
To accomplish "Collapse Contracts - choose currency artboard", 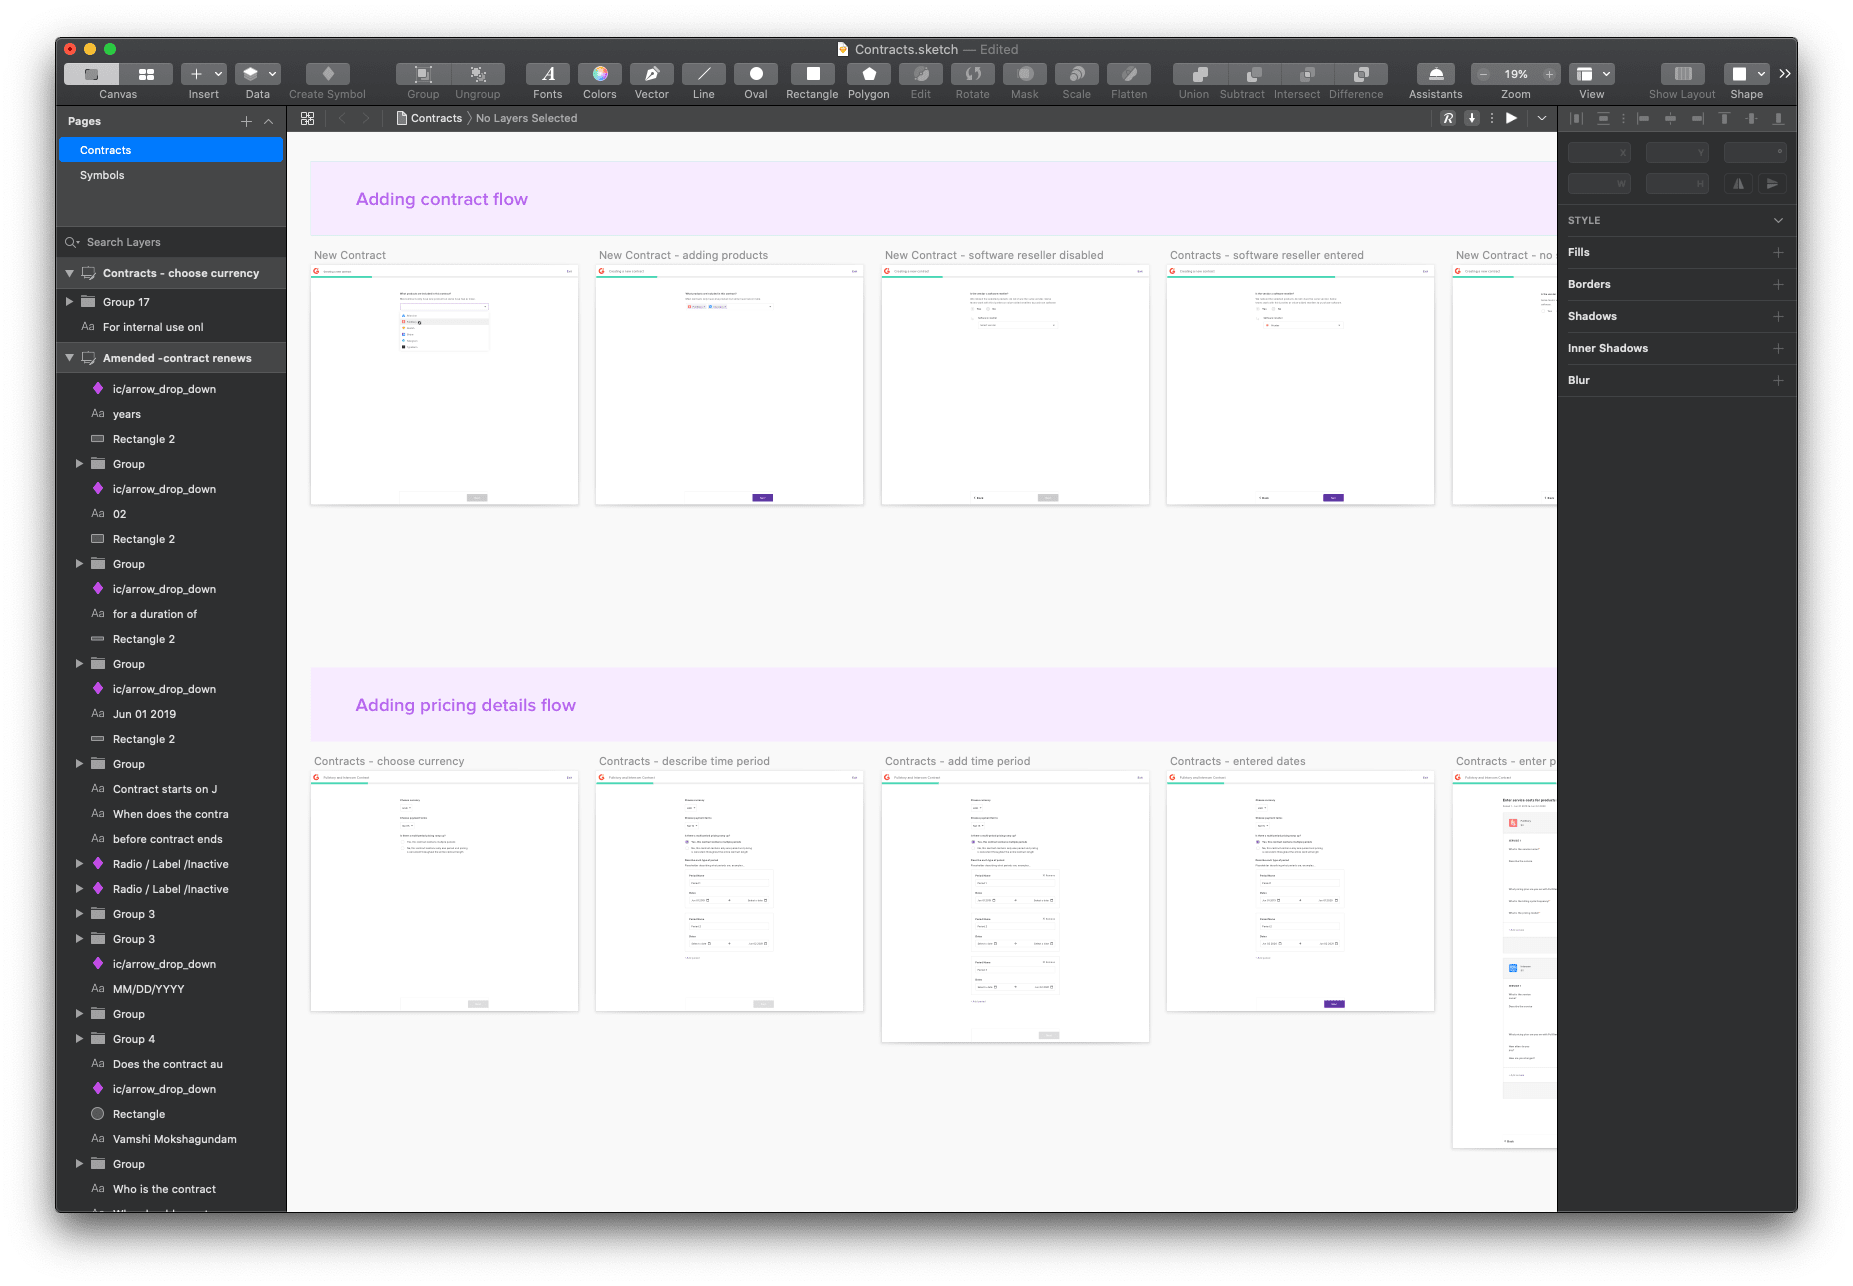I will [x=70, y=273].
